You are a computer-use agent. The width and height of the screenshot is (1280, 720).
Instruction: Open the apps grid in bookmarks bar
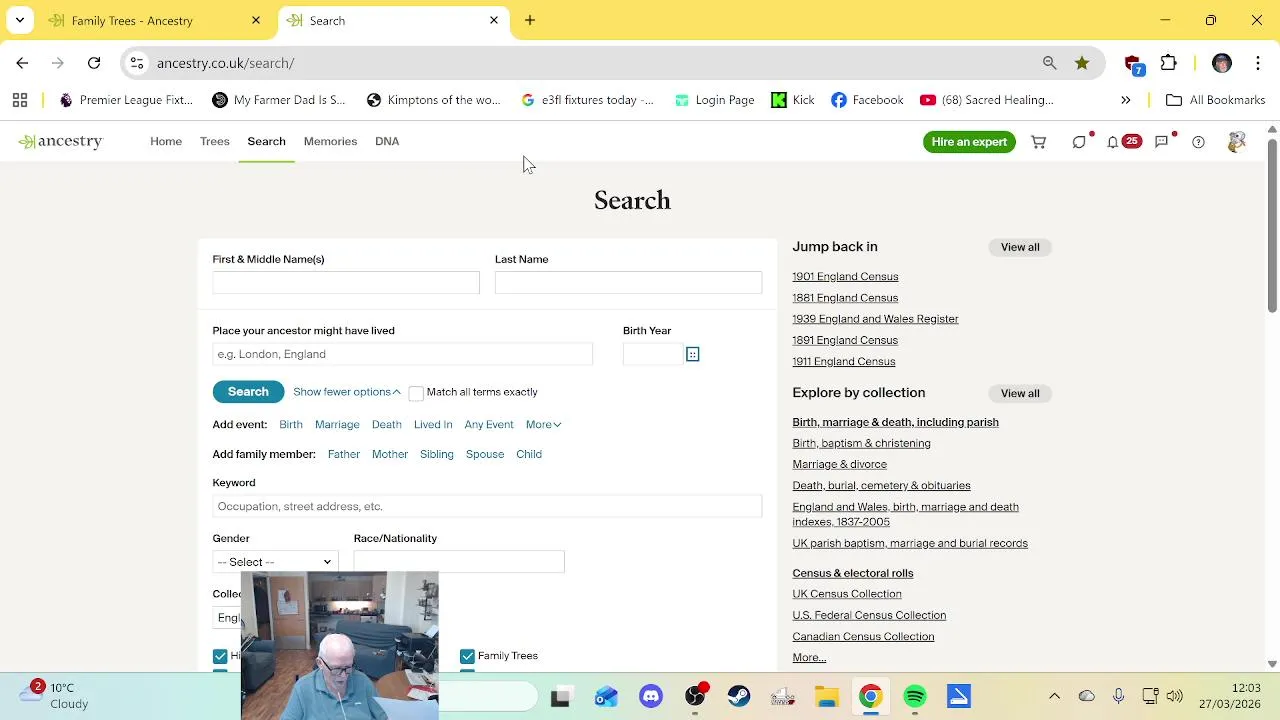[19, 100]
